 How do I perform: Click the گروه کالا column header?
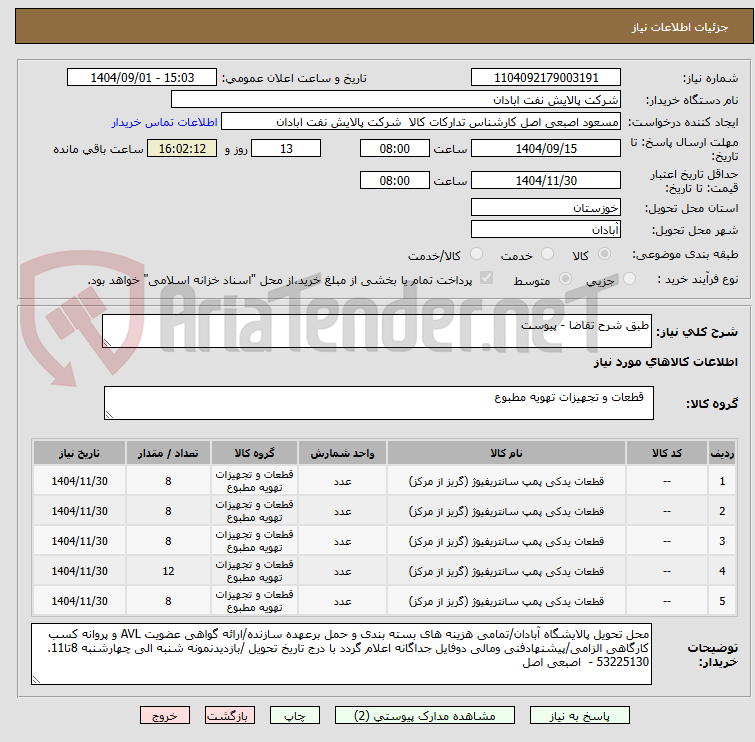click(x=254, y=453)
